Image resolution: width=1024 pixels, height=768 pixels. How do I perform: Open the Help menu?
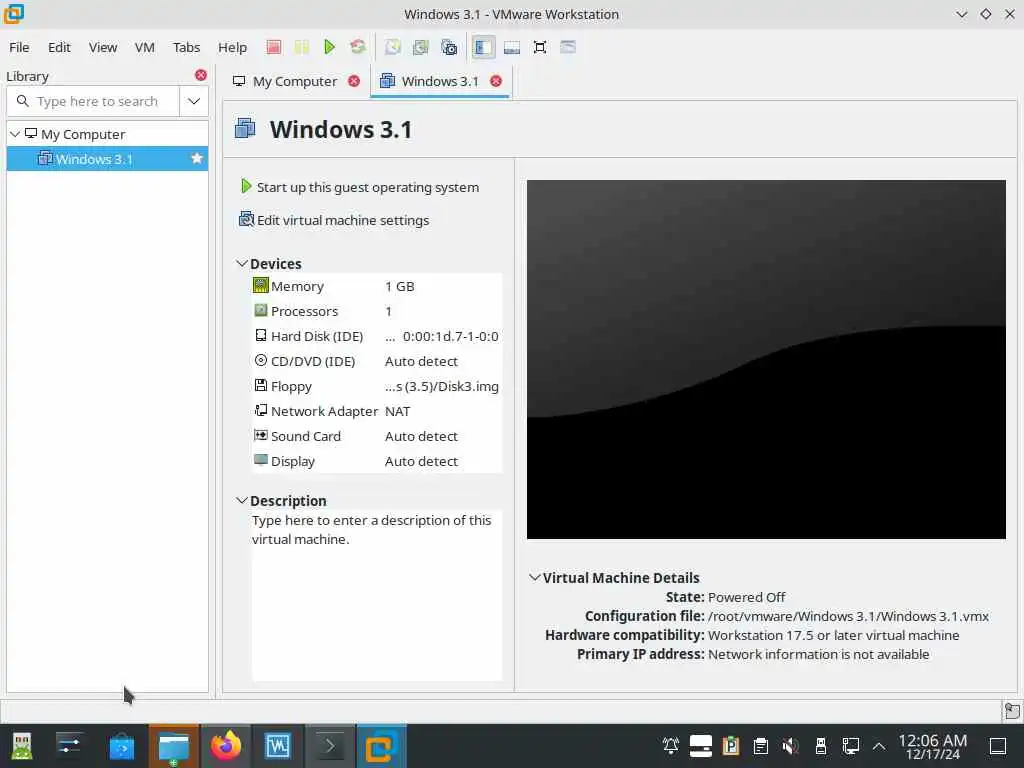pos(232,47)
